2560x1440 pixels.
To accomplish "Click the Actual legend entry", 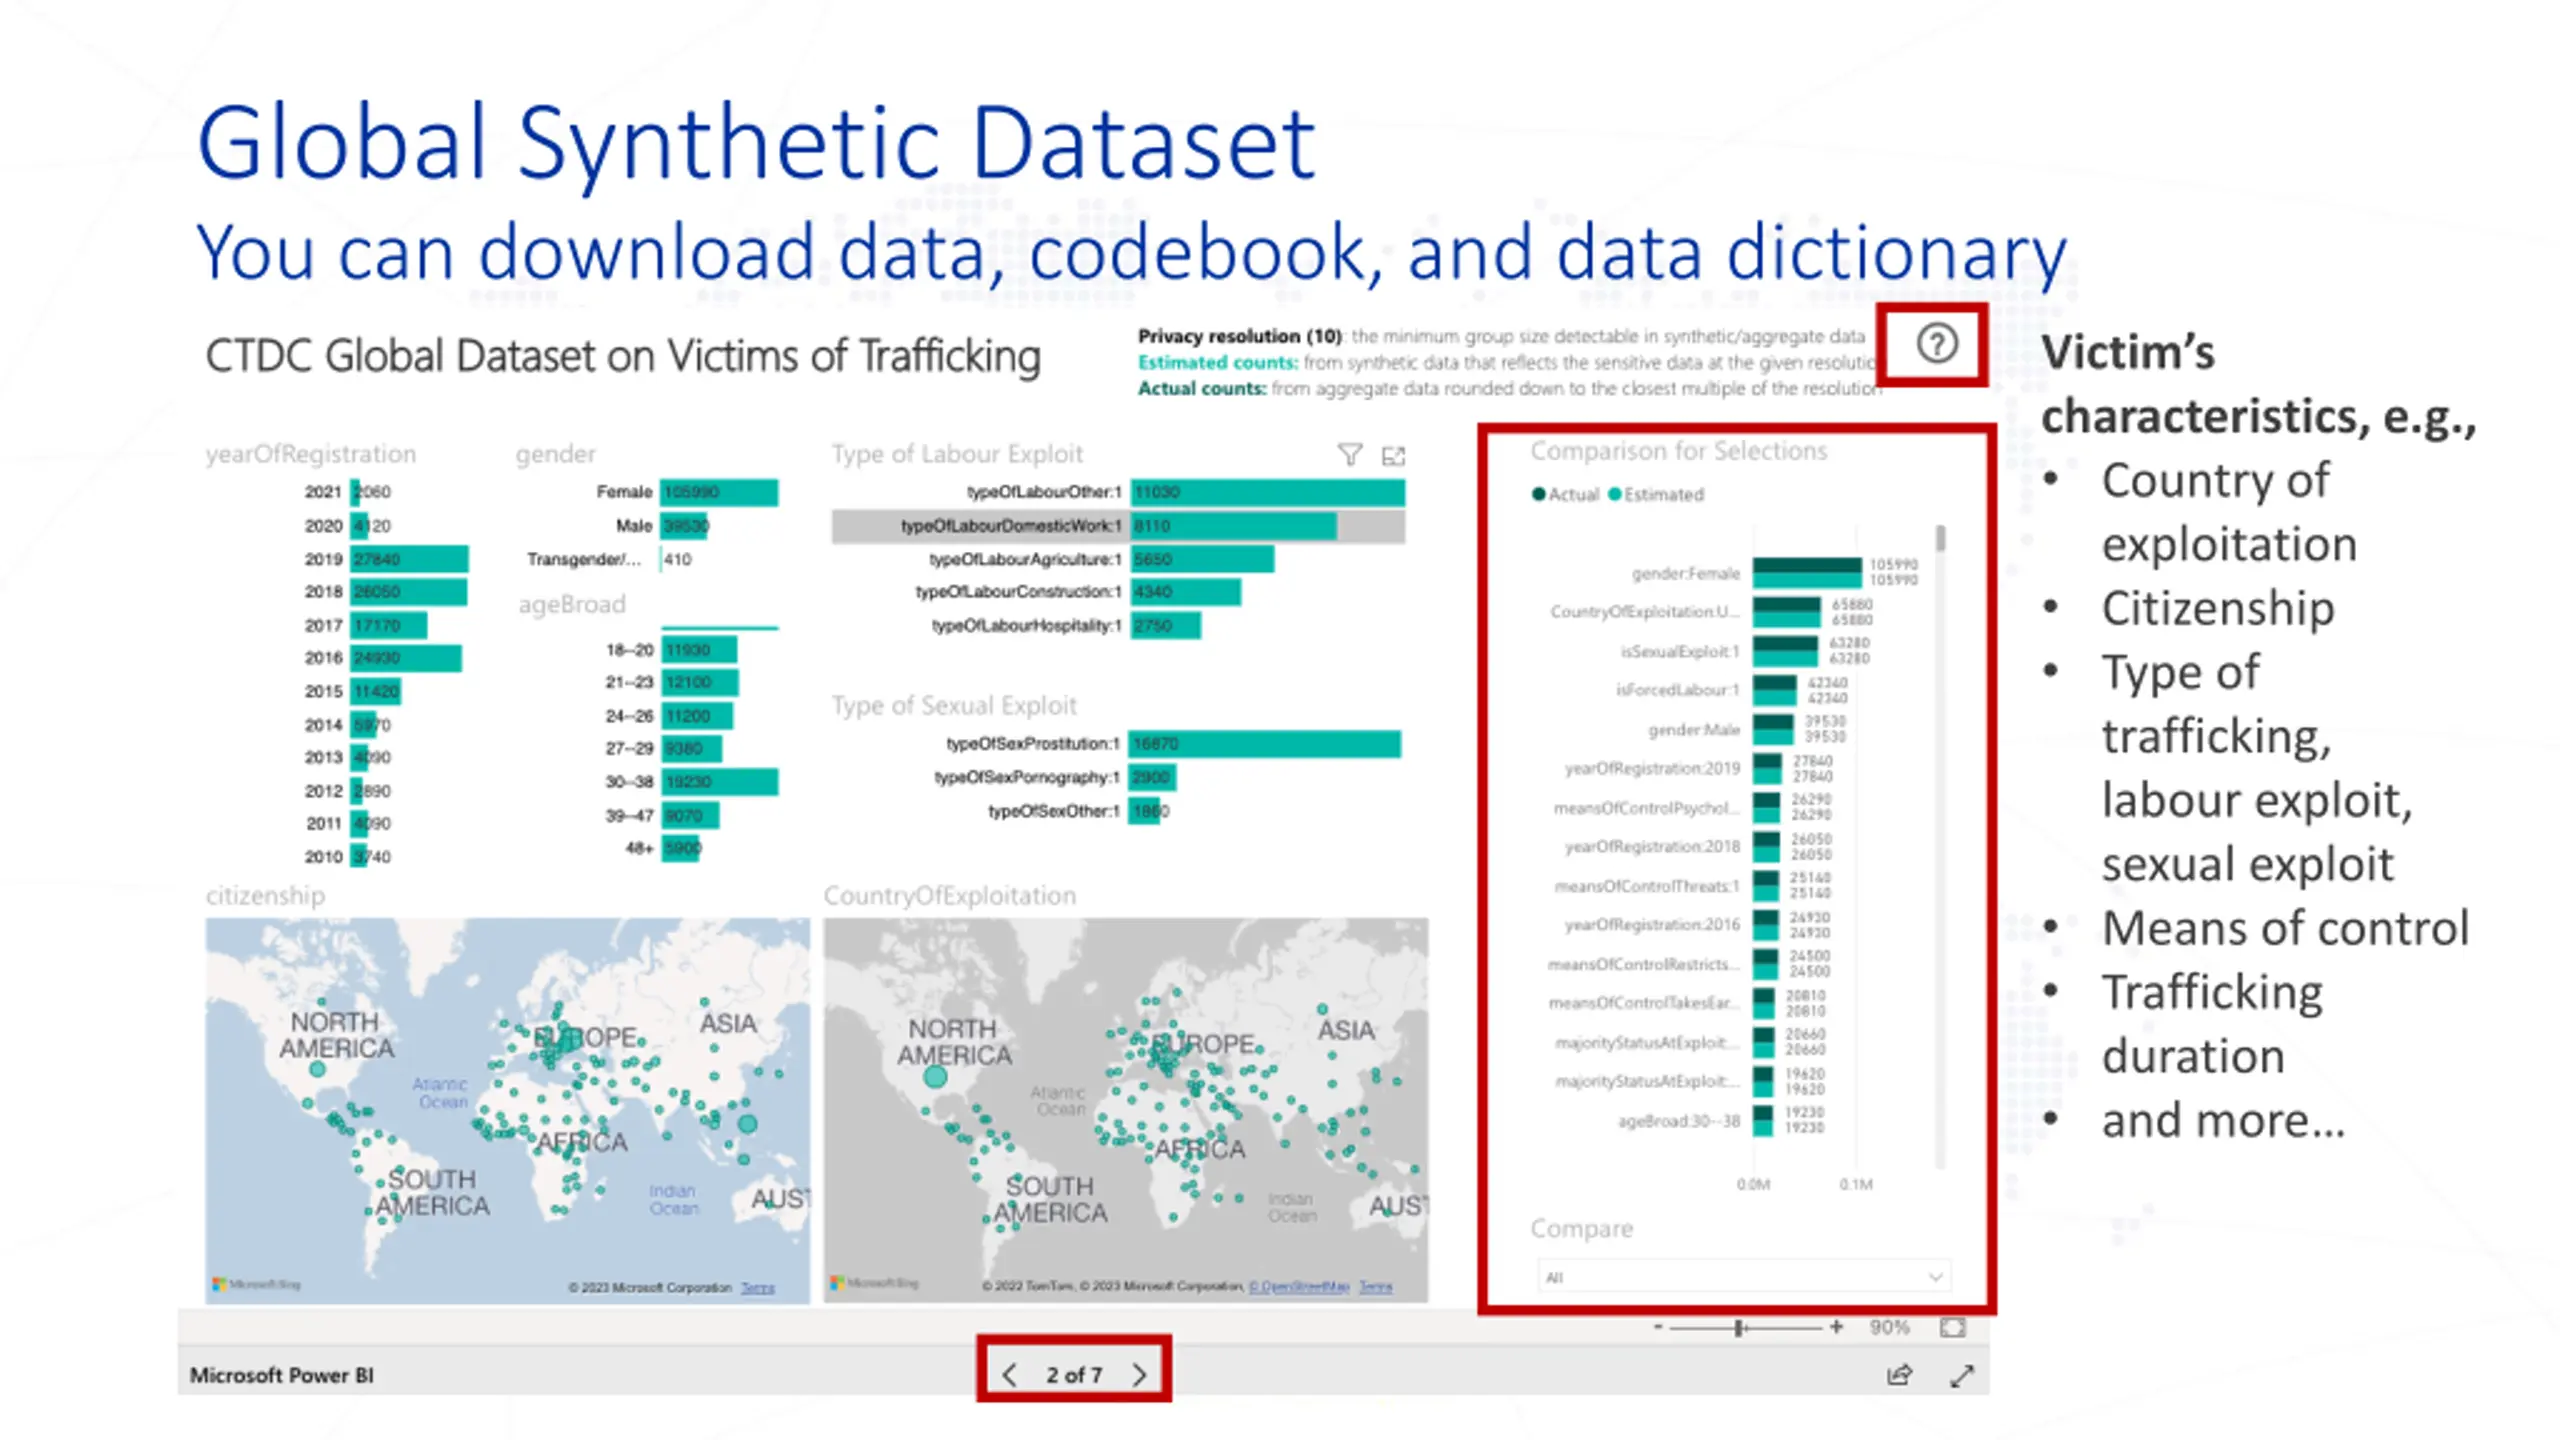I will point(1566,494).
